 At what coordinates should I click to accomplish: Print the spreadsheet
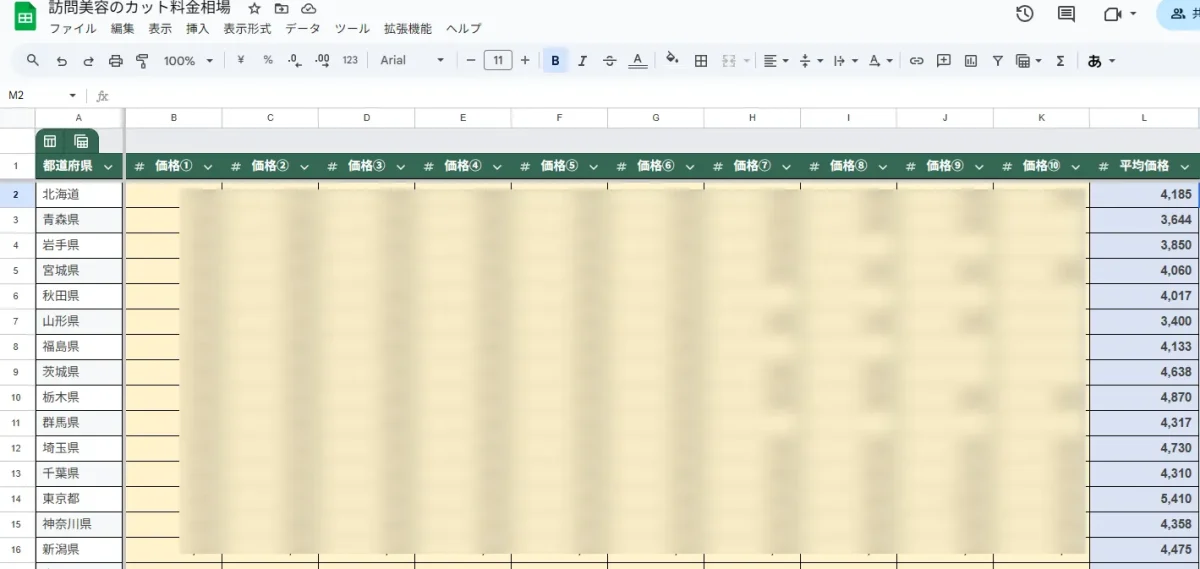pyautogui.click(x=115, y=60)
